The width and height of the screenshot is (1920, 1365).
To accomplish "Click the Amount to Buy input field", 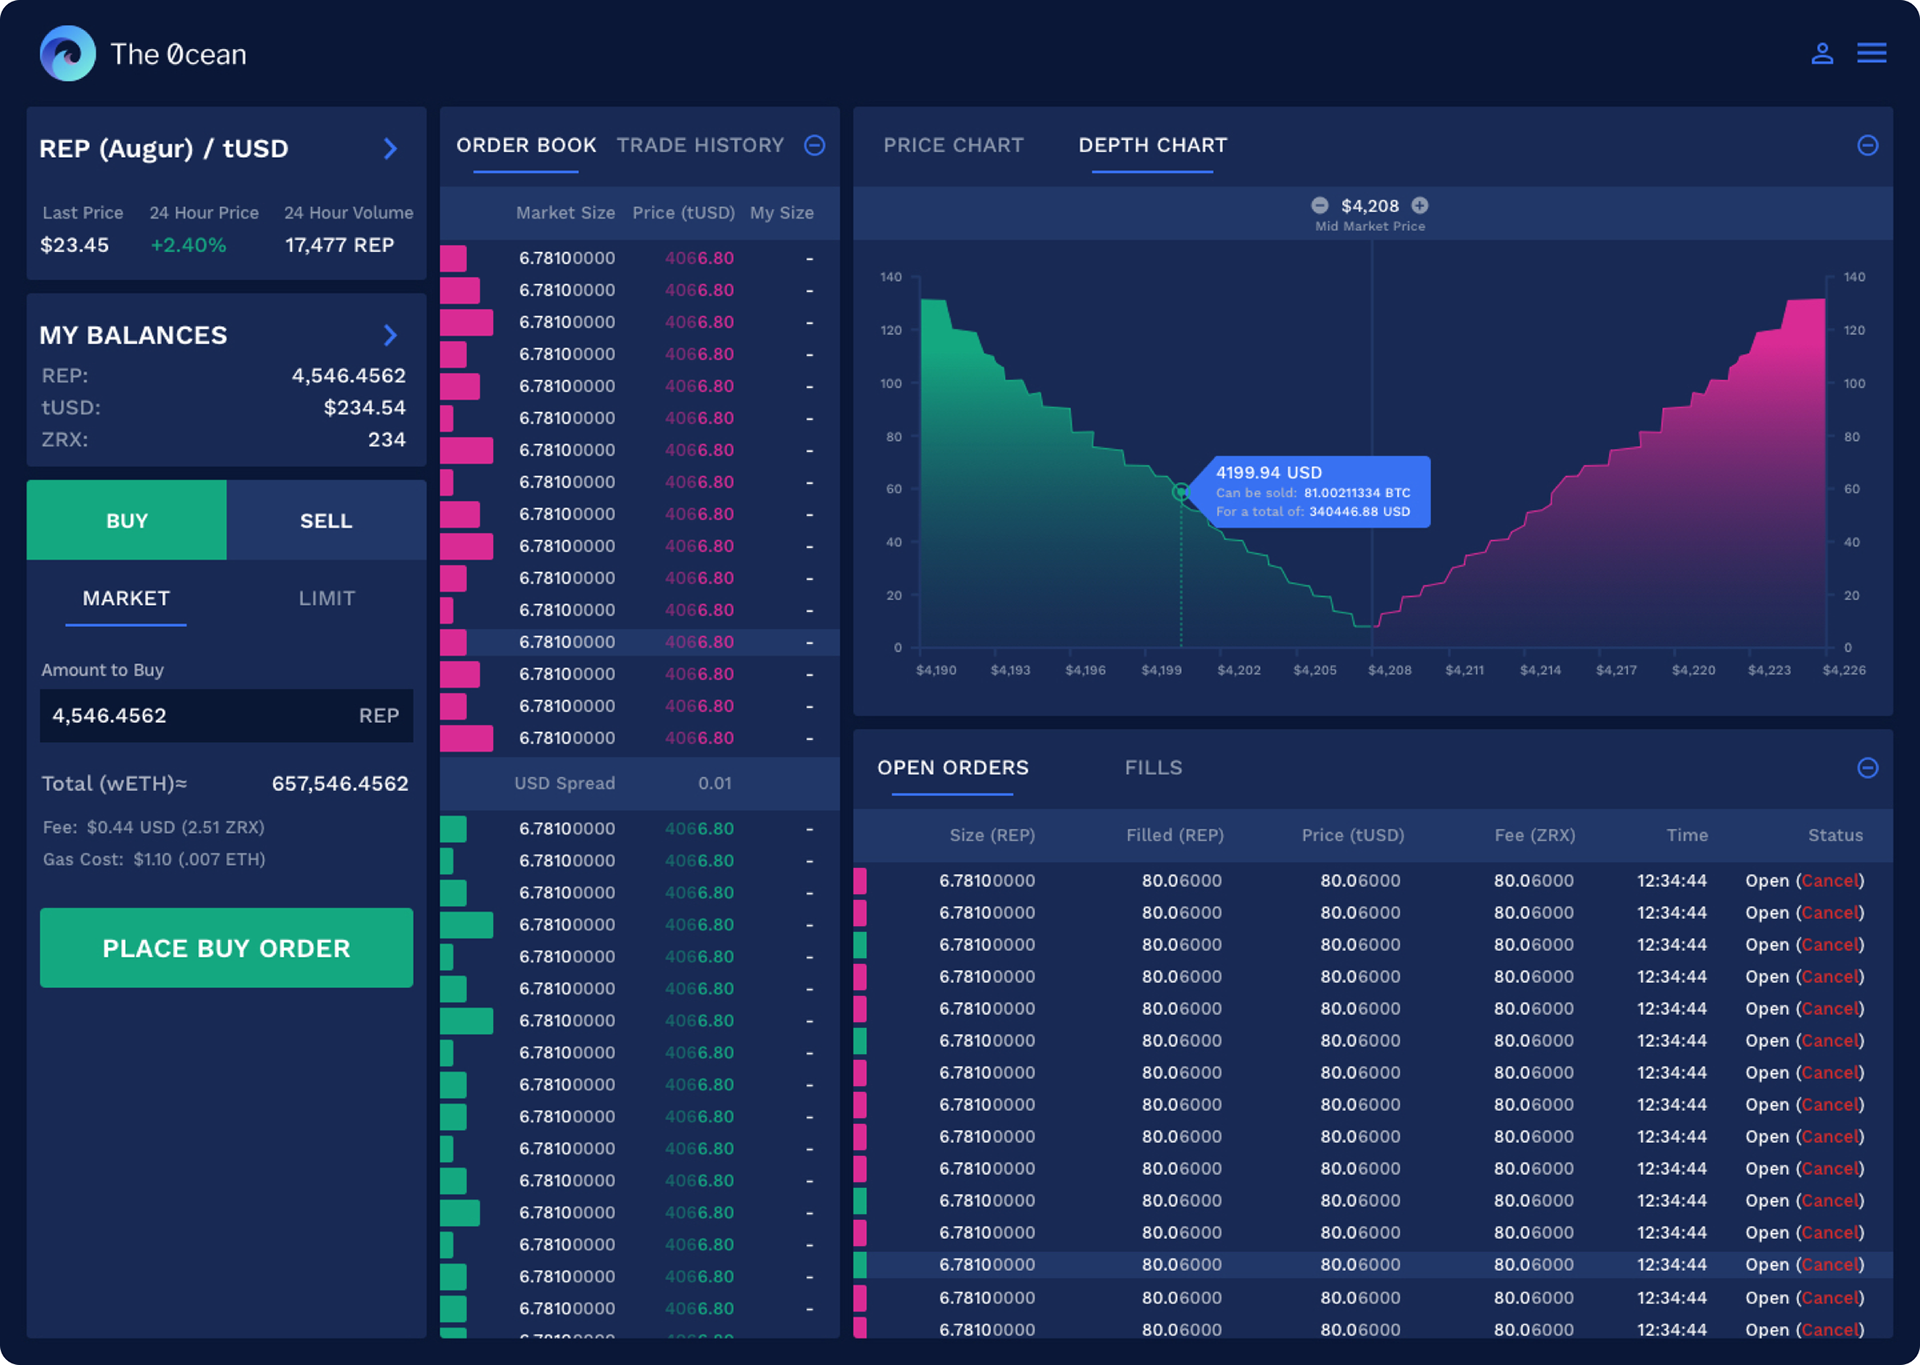I will (x=226, y=716).
